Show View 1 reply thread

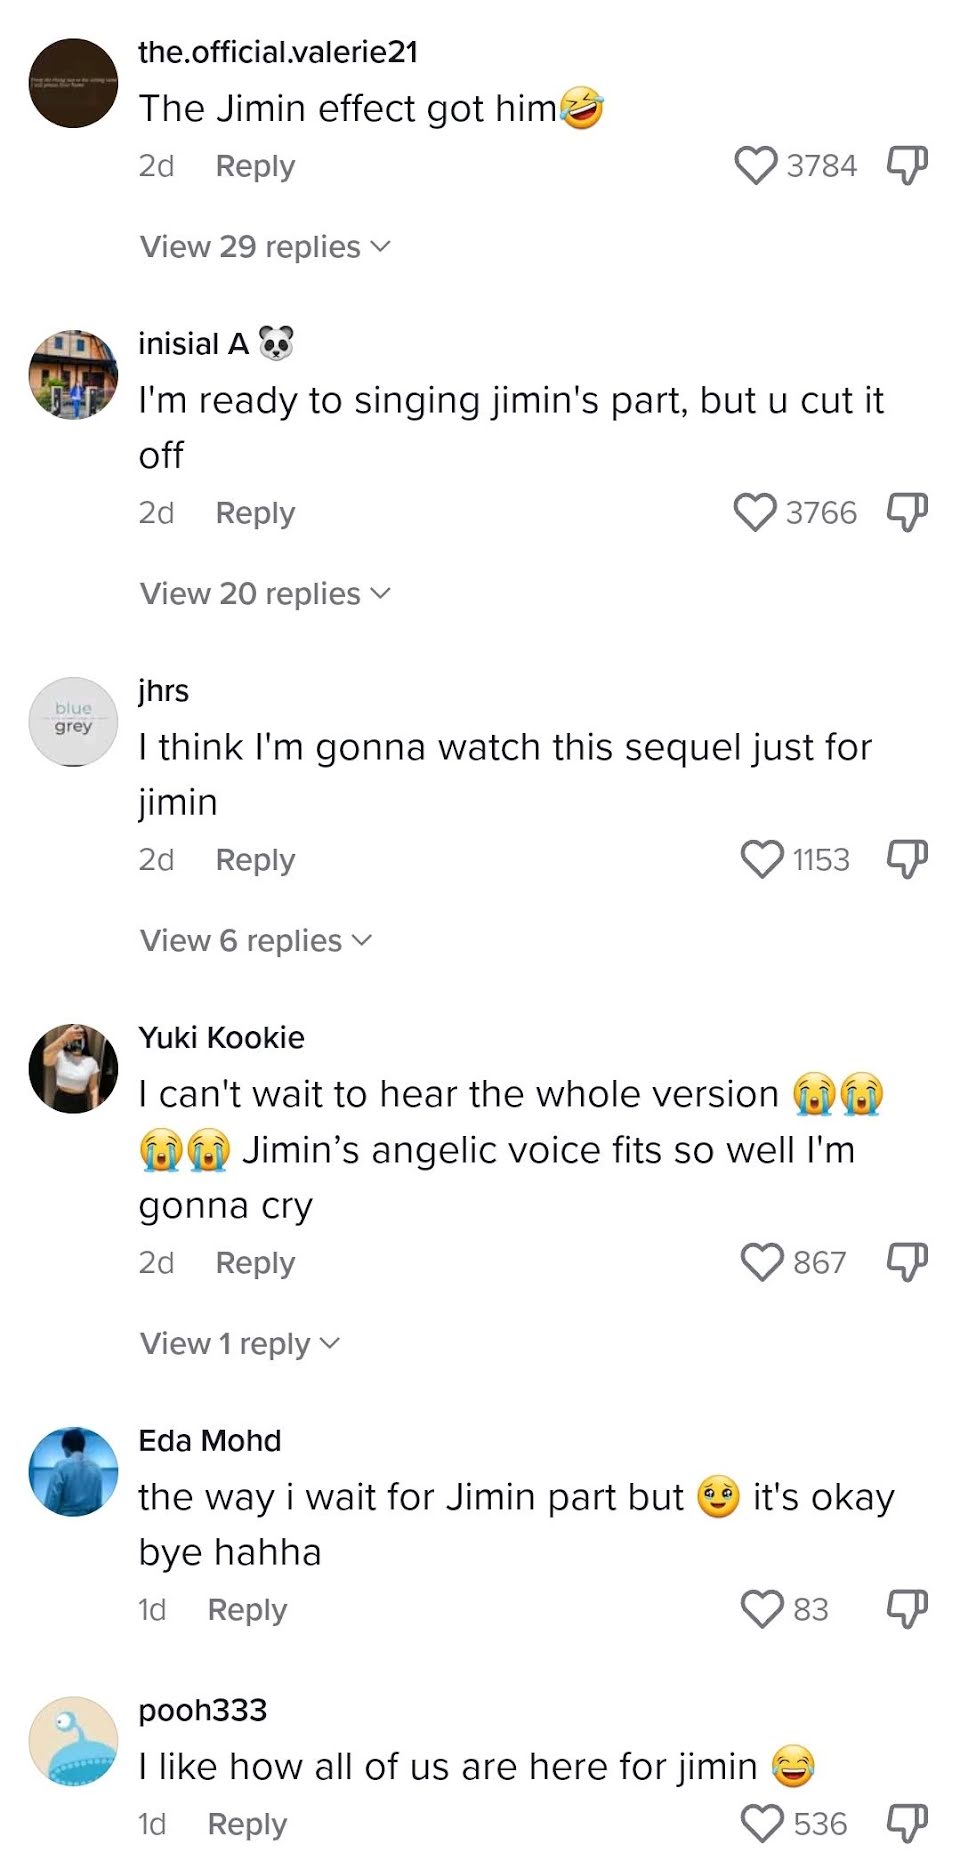pos(240,1344)
